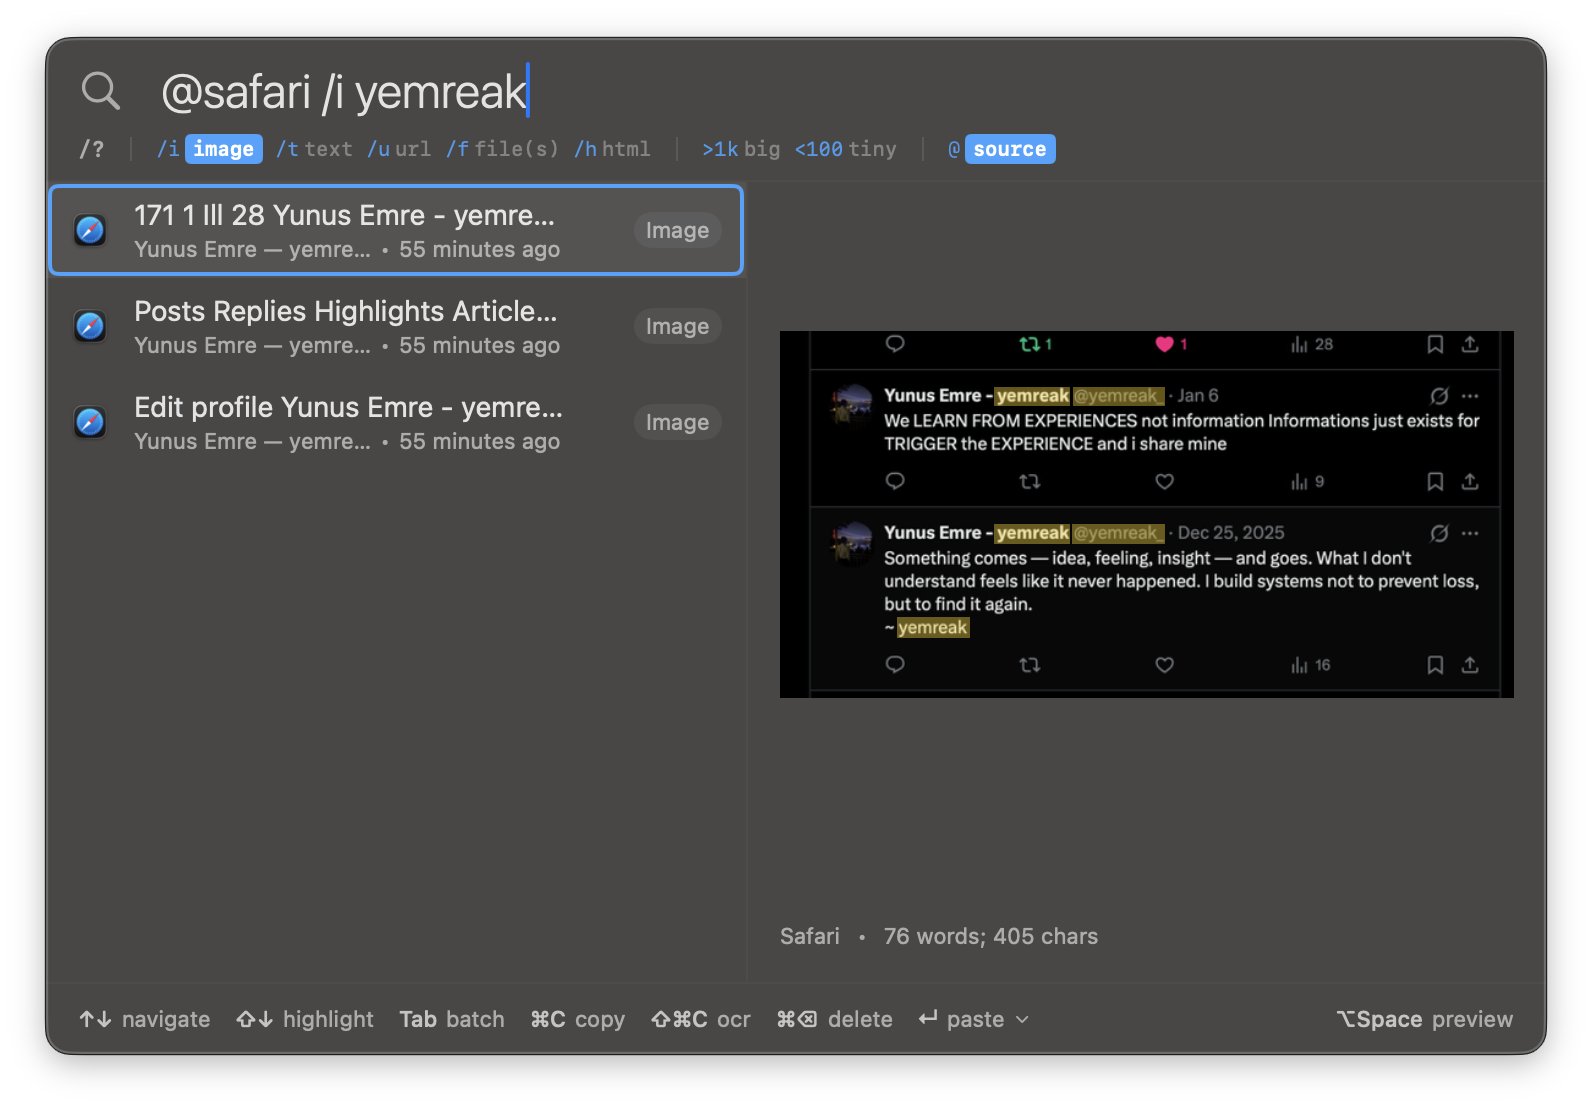Open the '/?' help filter hint
Viewport: 1592px width, 1108px height.
91,149
